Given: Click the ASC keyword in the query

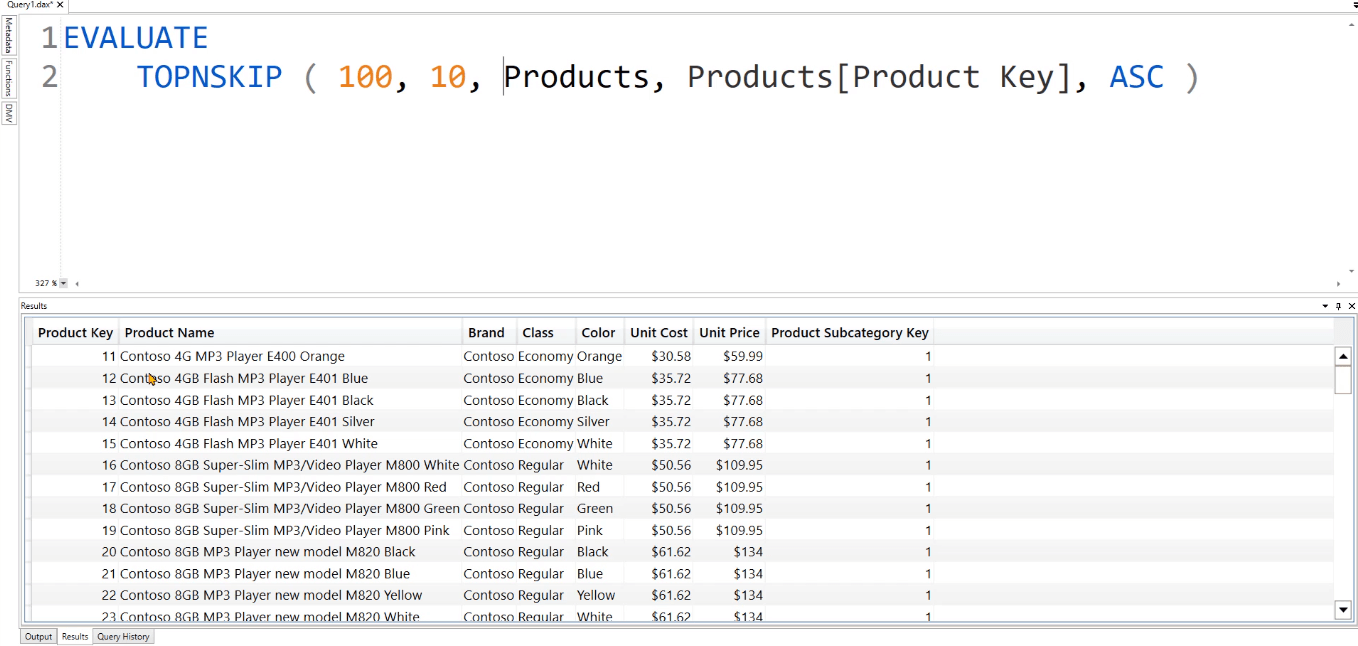Looking at the screenshot, I should click(1137, 77).
